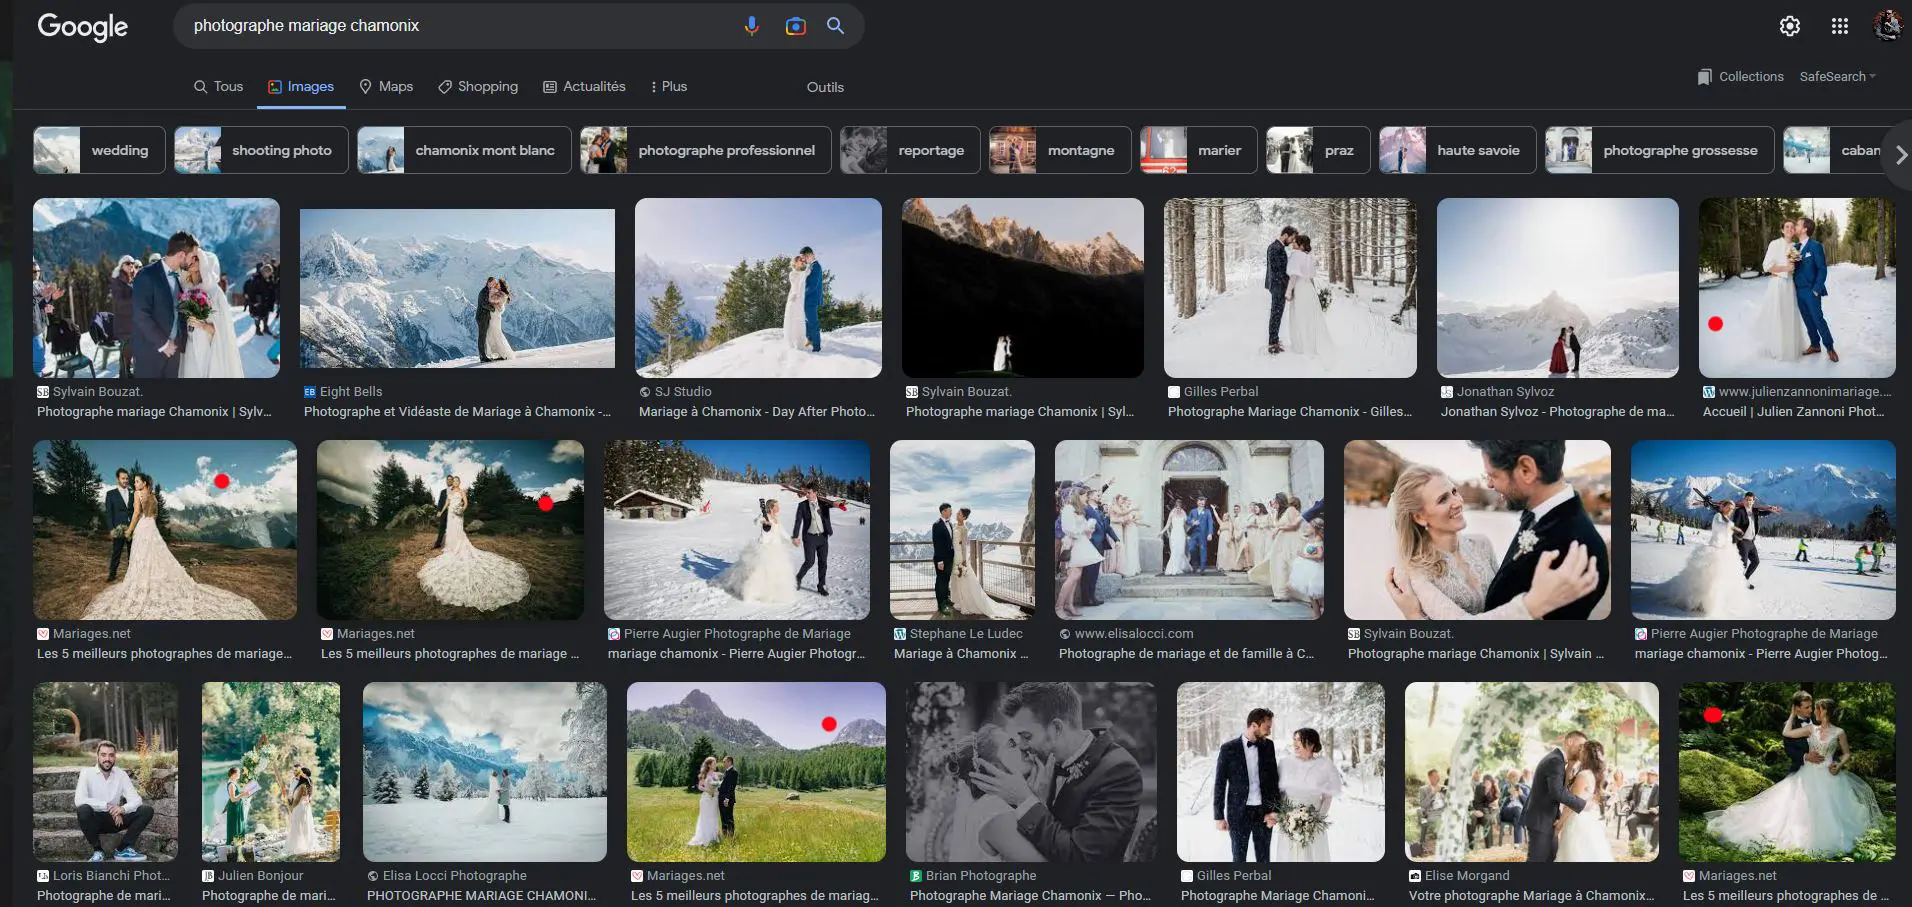Screen dimensions: 1912x907
Task: Switch to the Shopping tab
Action: [x=478, y=87]
